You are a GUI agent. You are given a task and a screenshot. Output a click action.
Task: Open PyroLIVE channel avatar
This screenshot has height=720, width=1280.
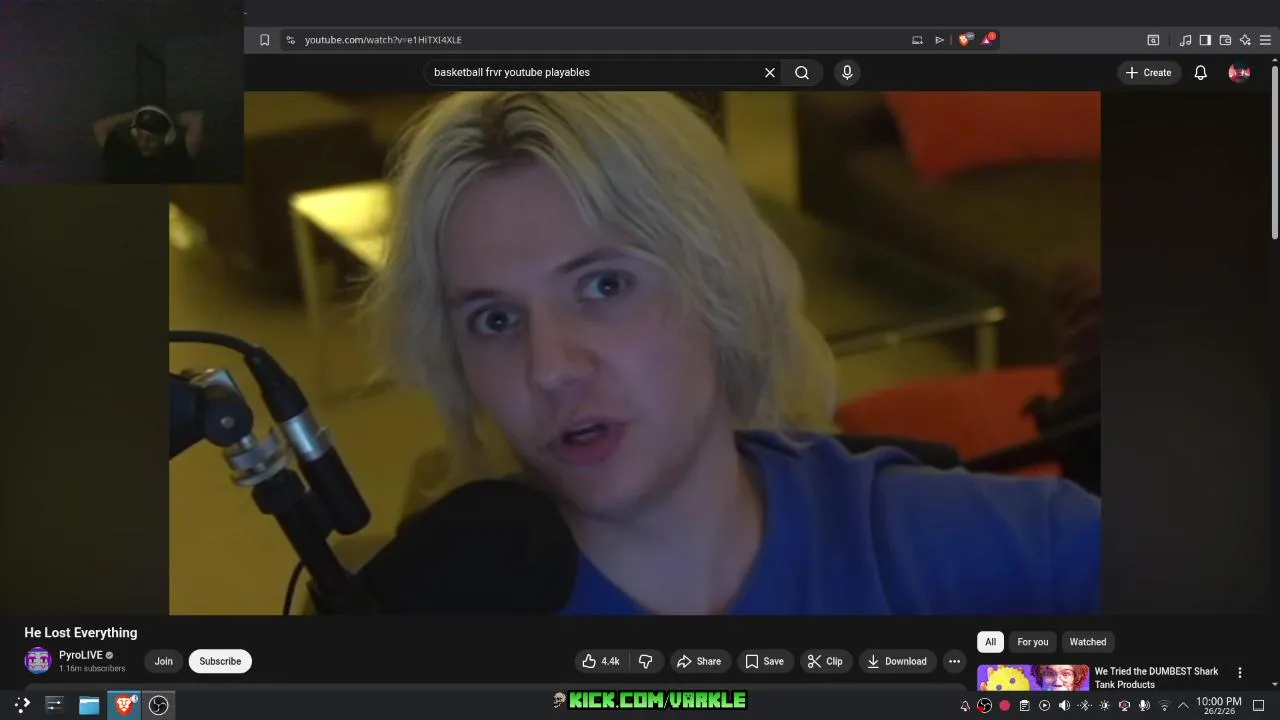coord(38,661)
